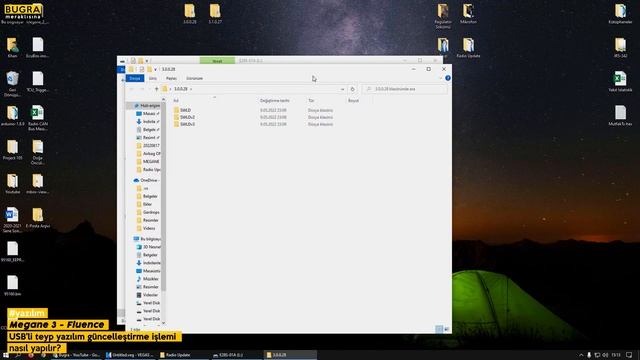Click the 3.0.0.28 breadcrumb in address bar

180,89
